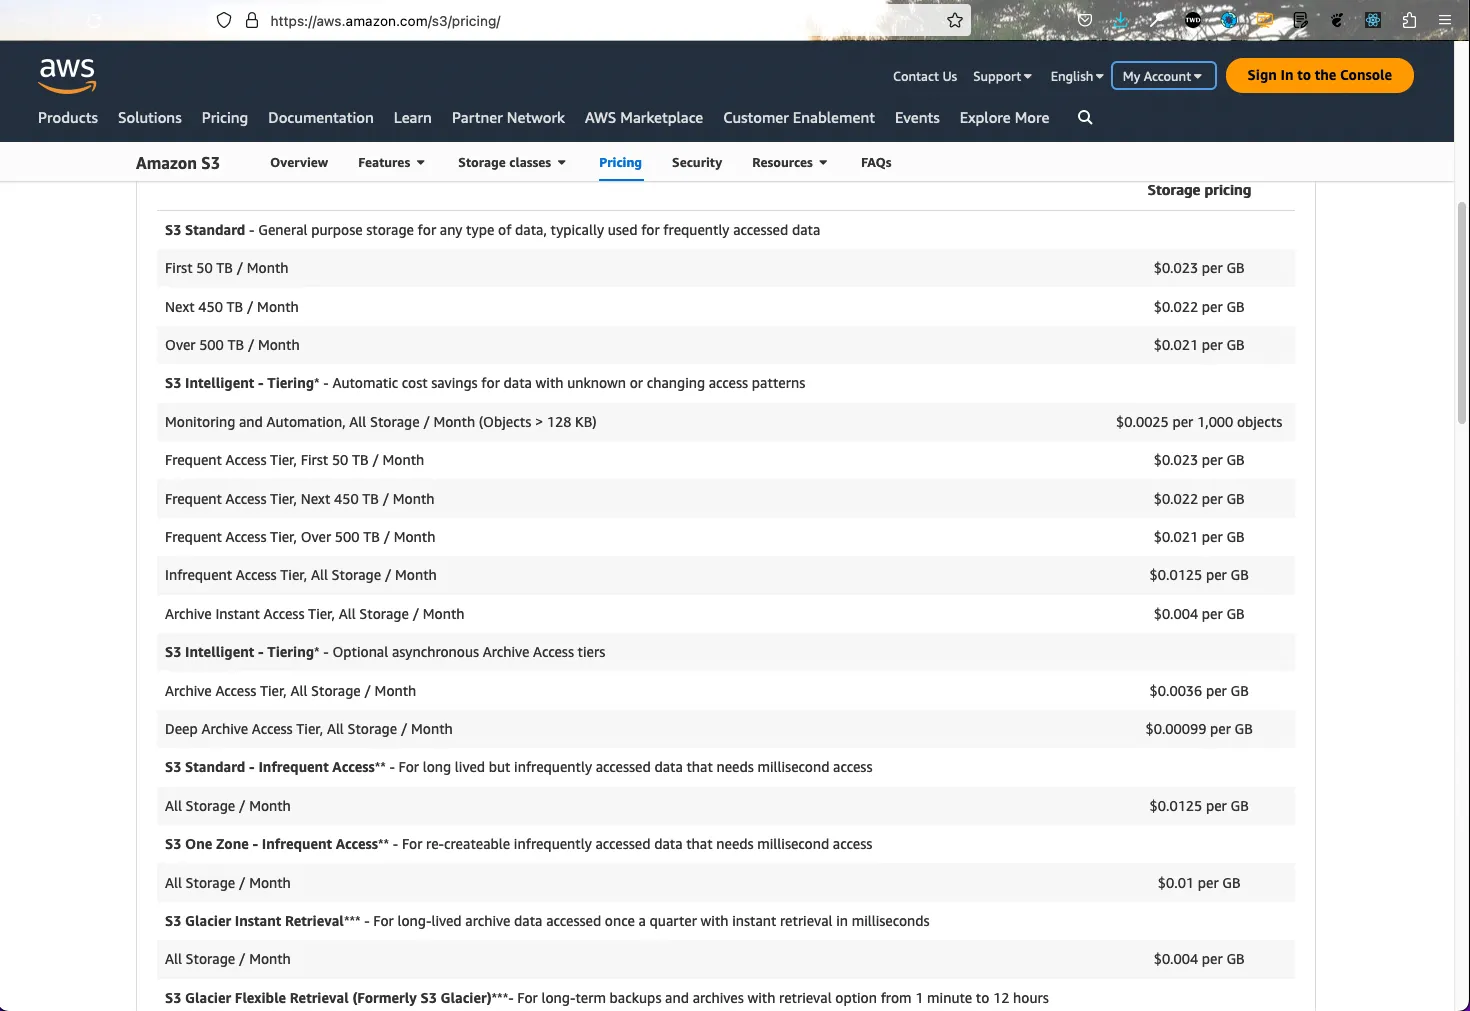This screenshot has height=1011, width=1470.
Task: Click the GNOME foot extension icon
Action: [x=1337, y=20]
